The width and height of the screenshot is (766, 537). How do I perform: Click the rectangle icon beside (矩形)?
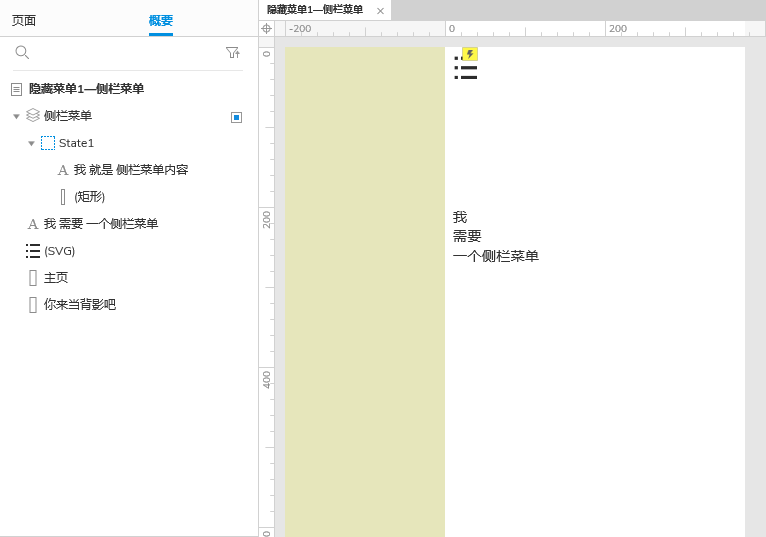point(63,197)
